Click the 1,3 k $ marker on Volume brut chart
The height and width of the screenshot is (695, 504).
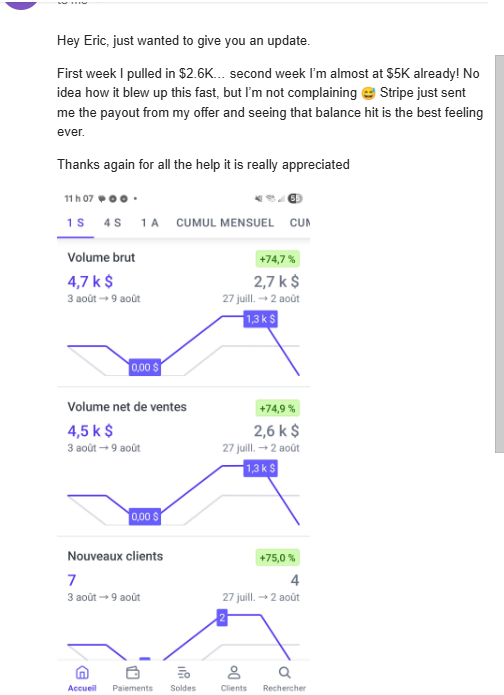[x=261, y=319]
